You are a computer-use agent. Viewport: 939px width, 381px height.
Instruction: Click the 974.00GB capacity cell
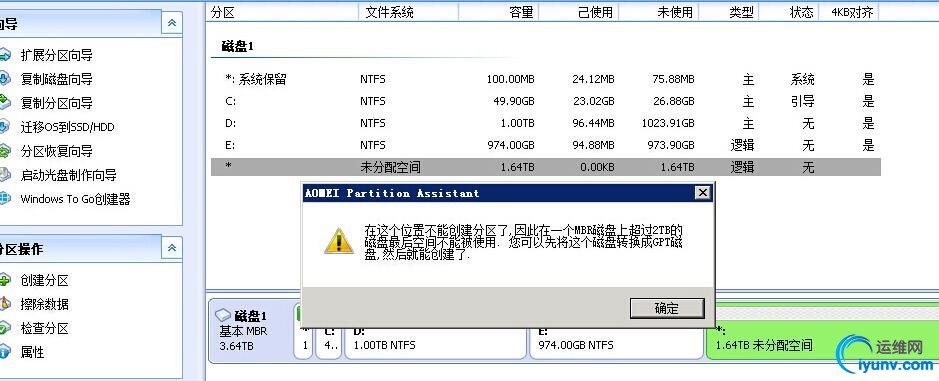[510, 145]
